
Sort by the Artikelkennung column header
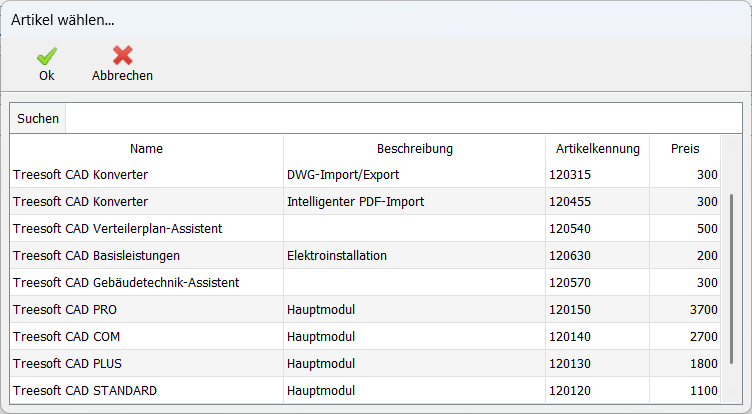tap(597, 149)
